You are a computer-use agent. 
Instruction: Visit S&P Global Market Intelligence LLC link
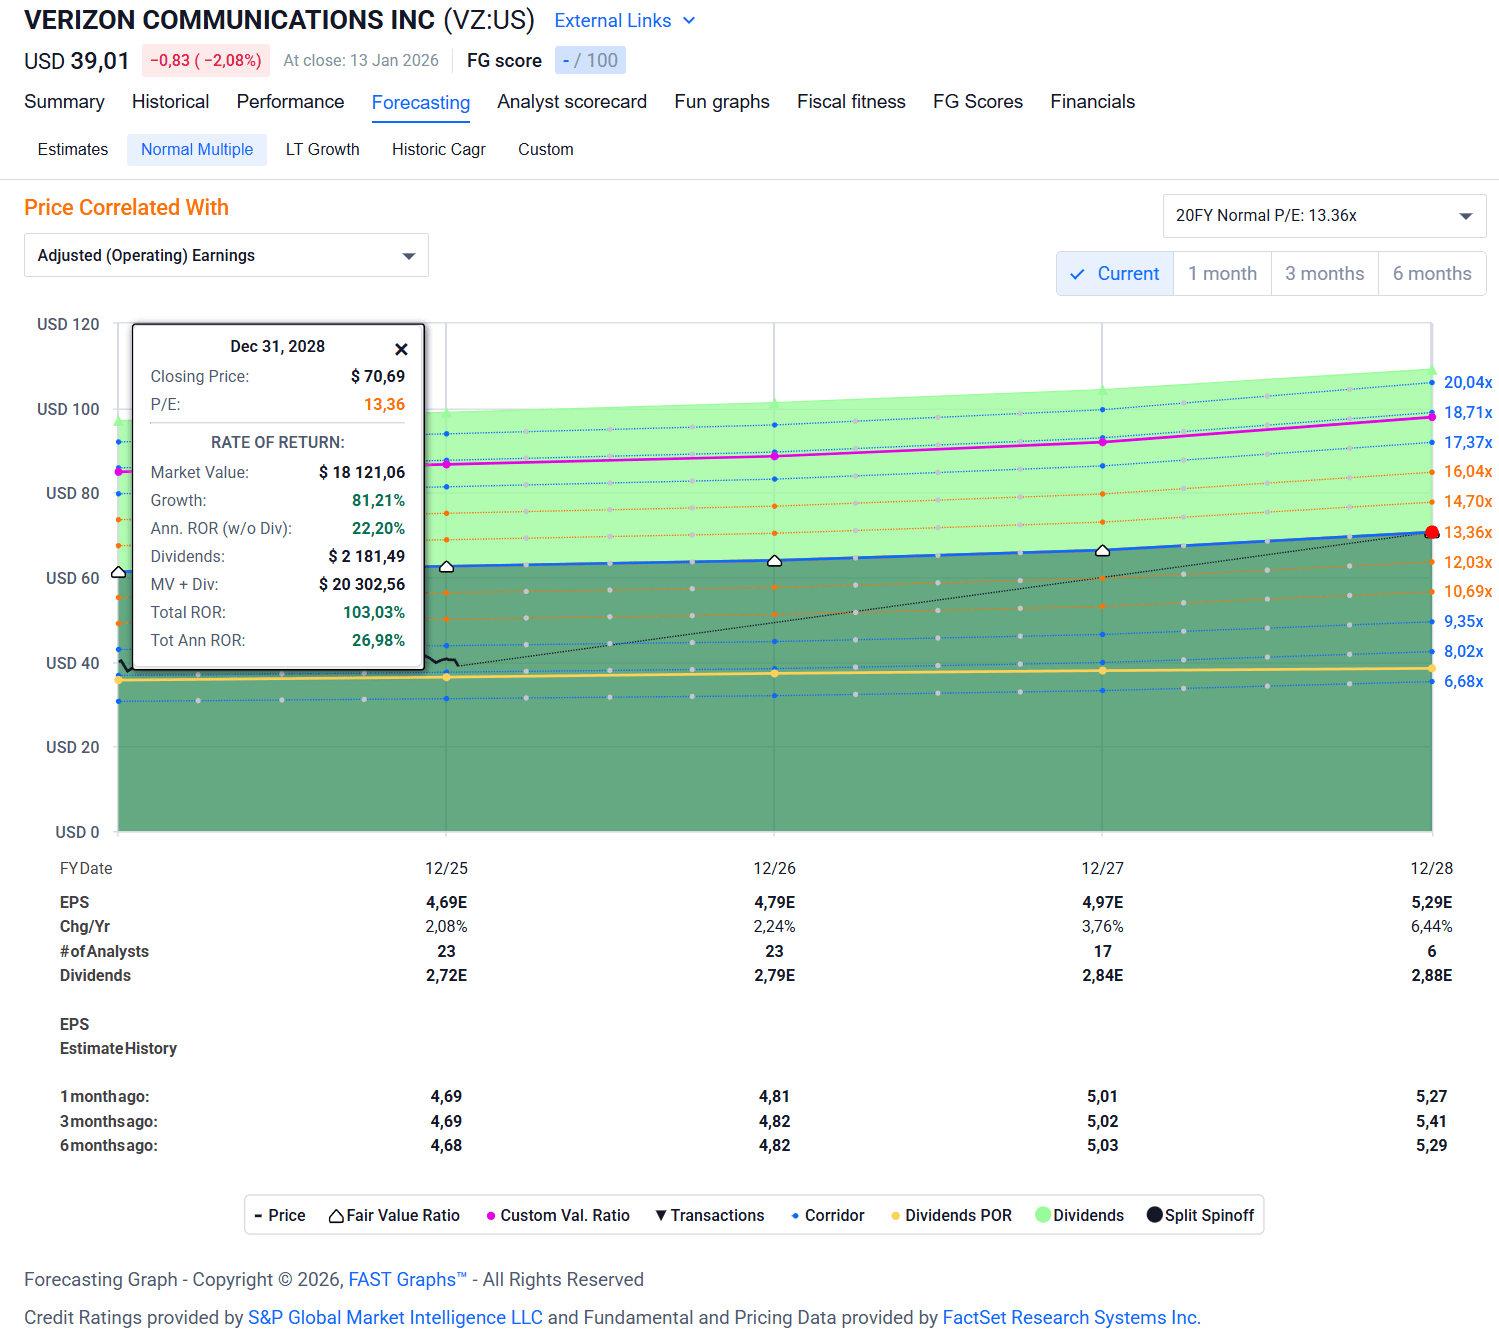pyautogui.click(x=395, y=1317)
